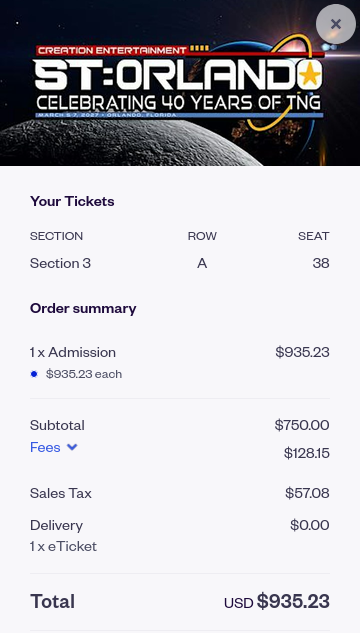Image resolution: width=360 pixels, height=633 pixels.
Task: Expand the Fees chevron arrow
Action: tap(72, 447)
